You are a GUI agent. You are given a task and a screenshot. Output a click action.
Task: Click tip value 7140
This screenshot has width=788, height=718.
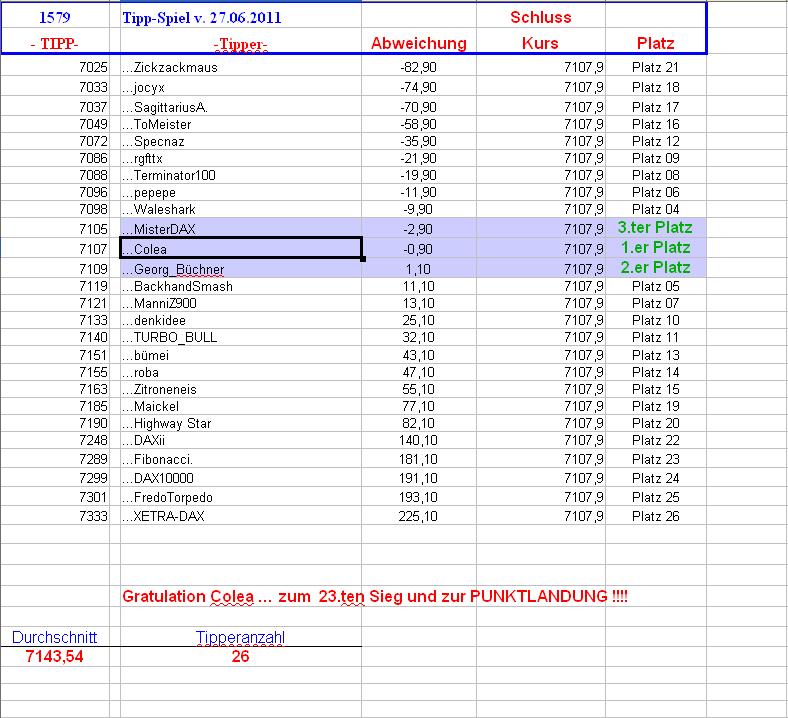93,338
